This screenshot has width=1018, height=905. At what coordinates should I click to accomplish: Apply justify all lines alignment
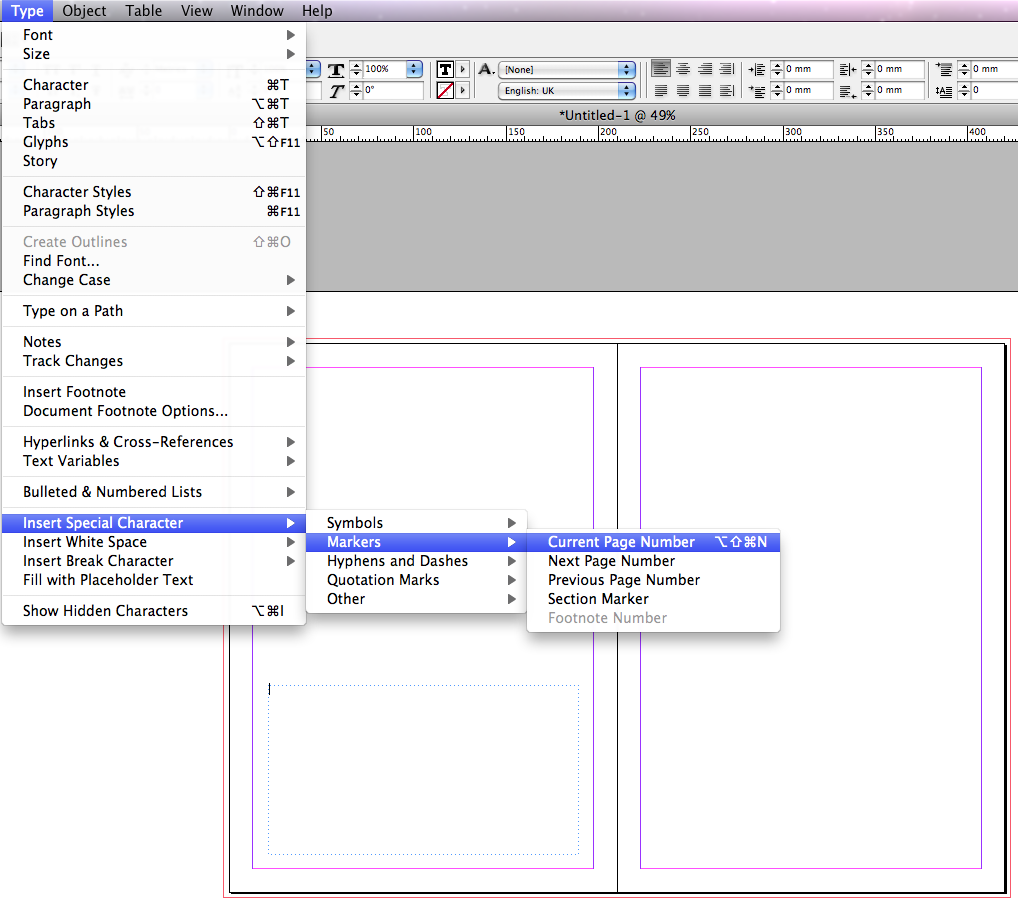pyautogui.click(x=705, y=91)
